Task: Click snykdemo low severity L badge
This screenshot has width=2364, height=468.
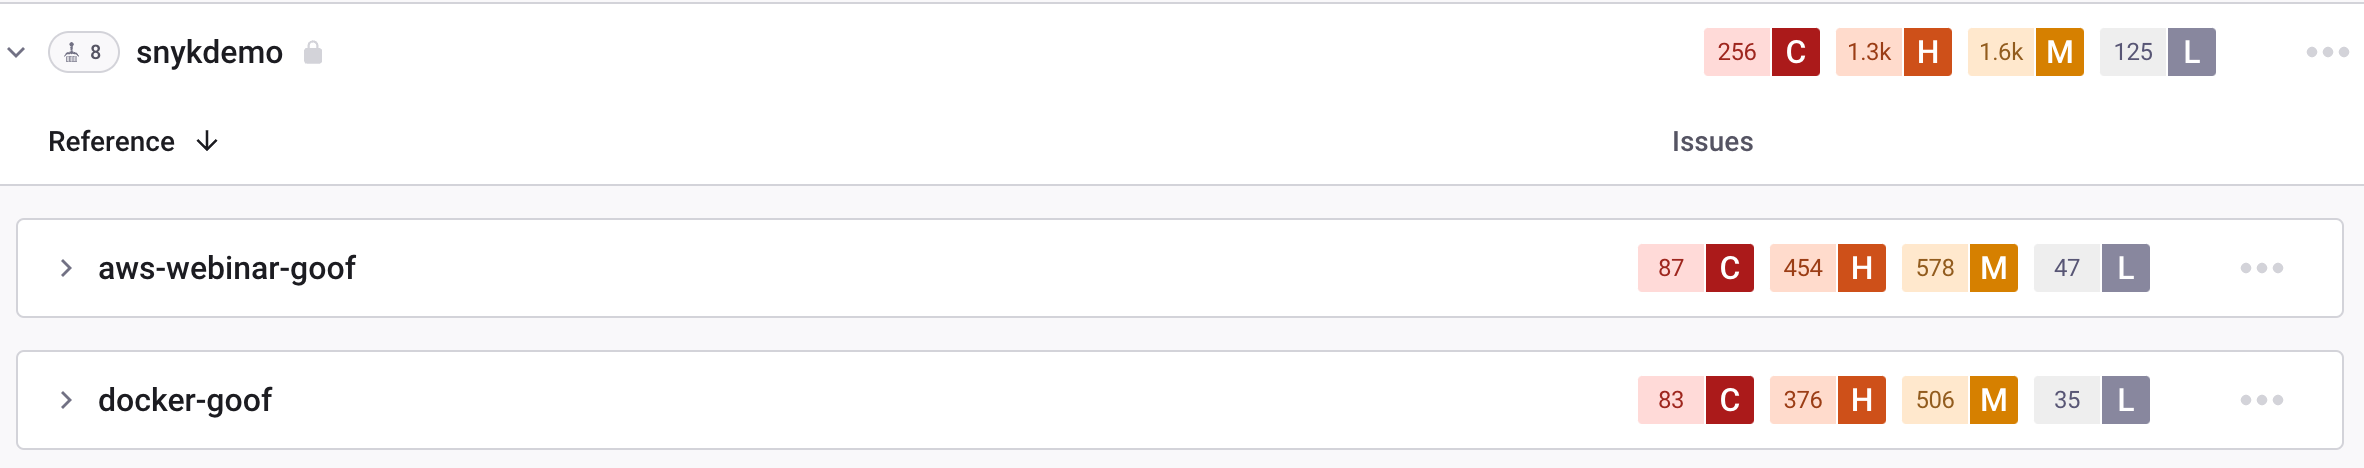Action: click(2191, 52)
